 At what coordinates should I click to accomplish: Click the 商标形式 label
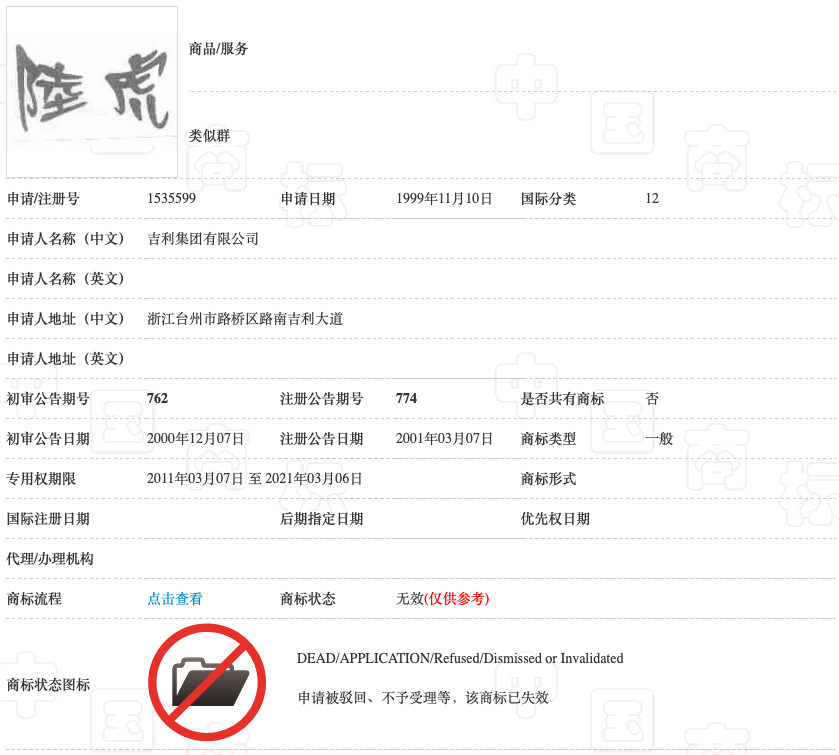548,479
